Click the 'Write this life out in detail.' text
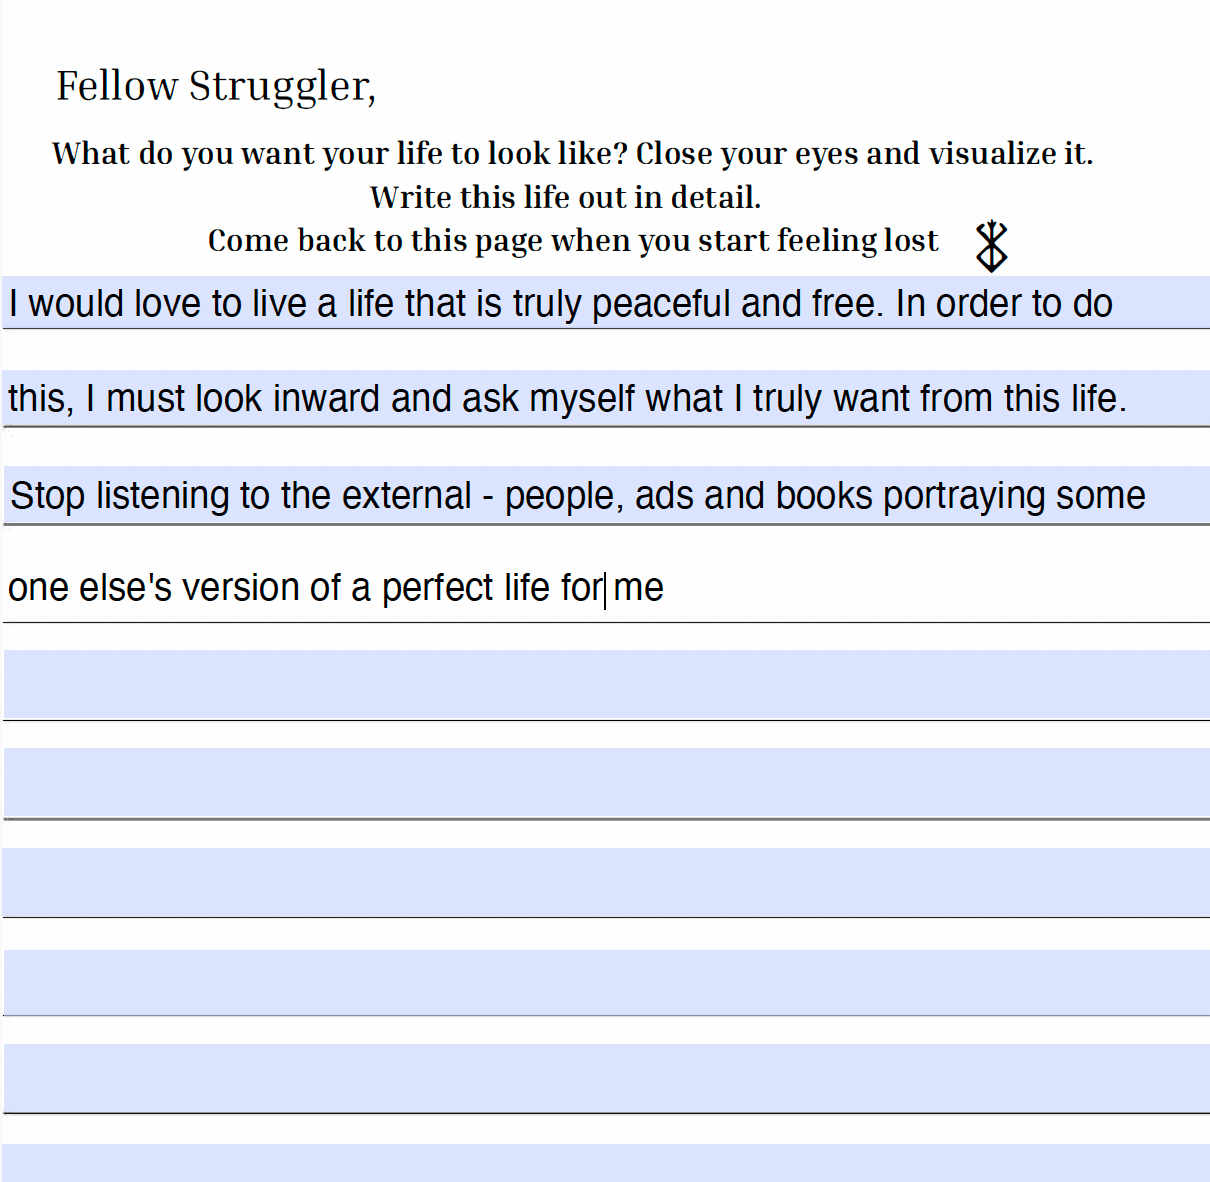The image size is (1210, 1182). point(565,198)
